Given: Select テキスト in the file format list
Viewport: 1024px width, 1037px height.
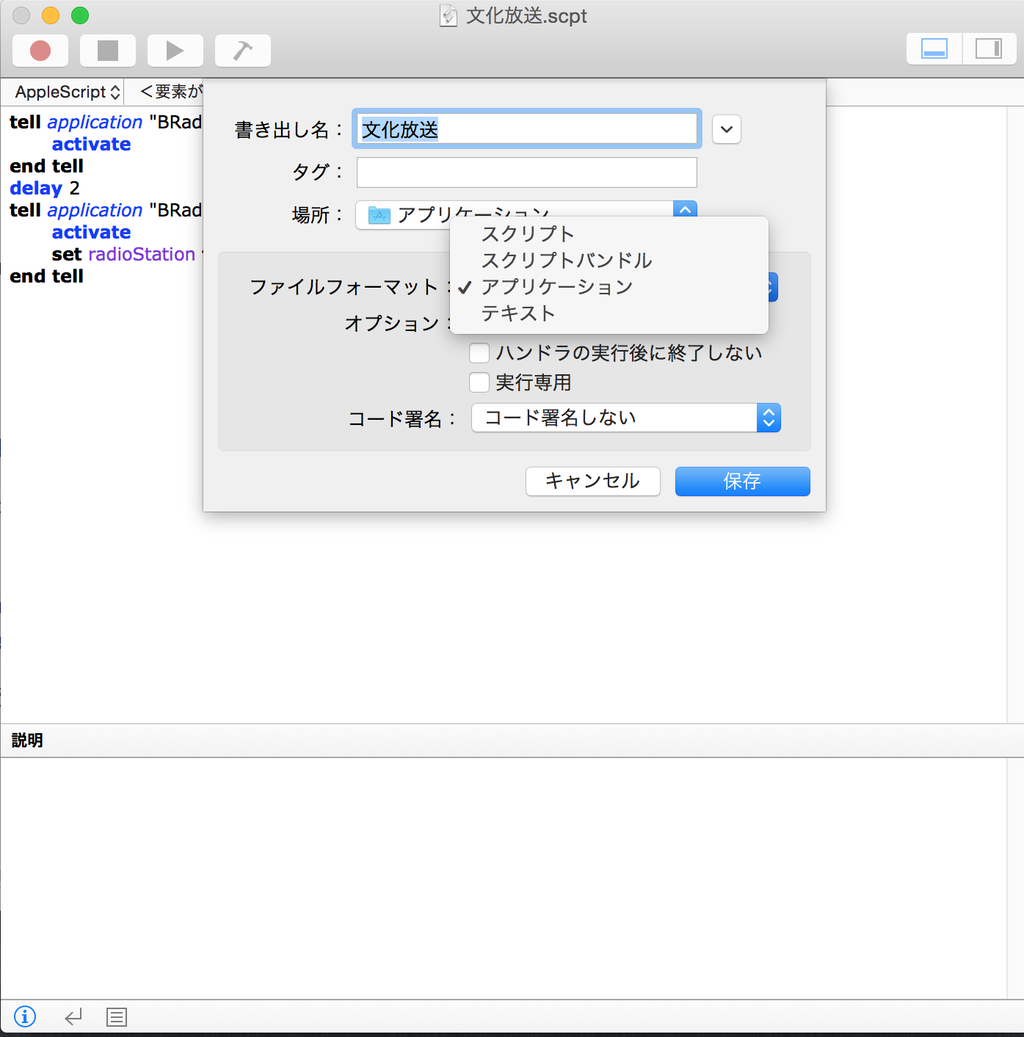Looking at the screenshot, I should point(517,313).
